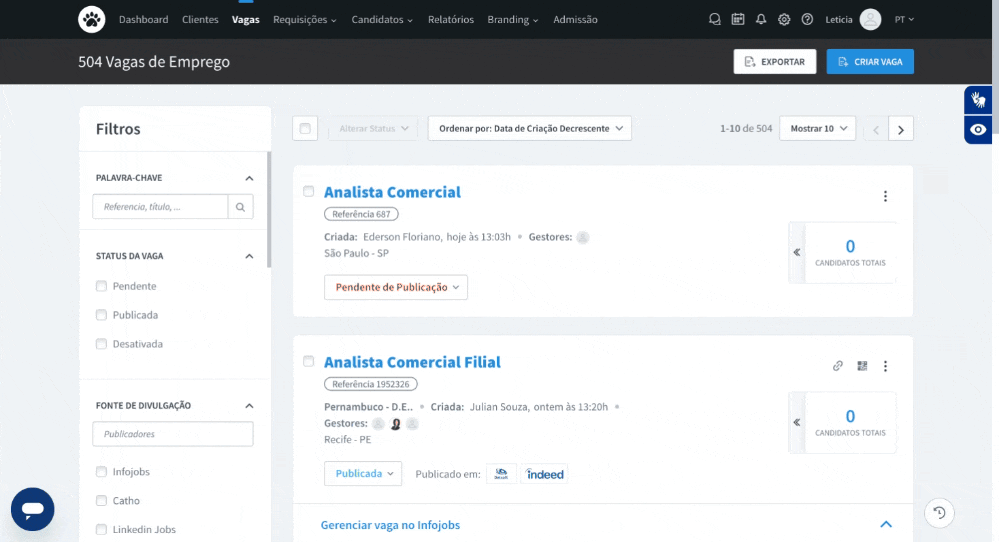Show QR code for Analista Comercial Filial
Screen dimensions: 999x542
862,366
